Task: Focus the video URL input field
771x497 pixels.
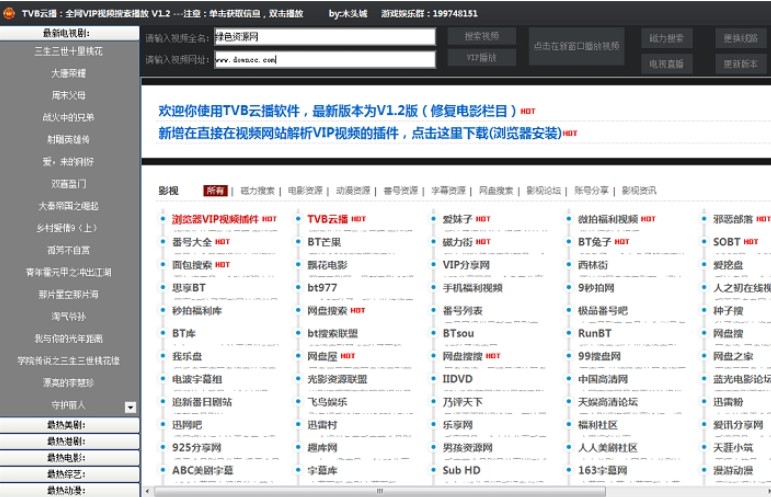Action: point(325,59)
